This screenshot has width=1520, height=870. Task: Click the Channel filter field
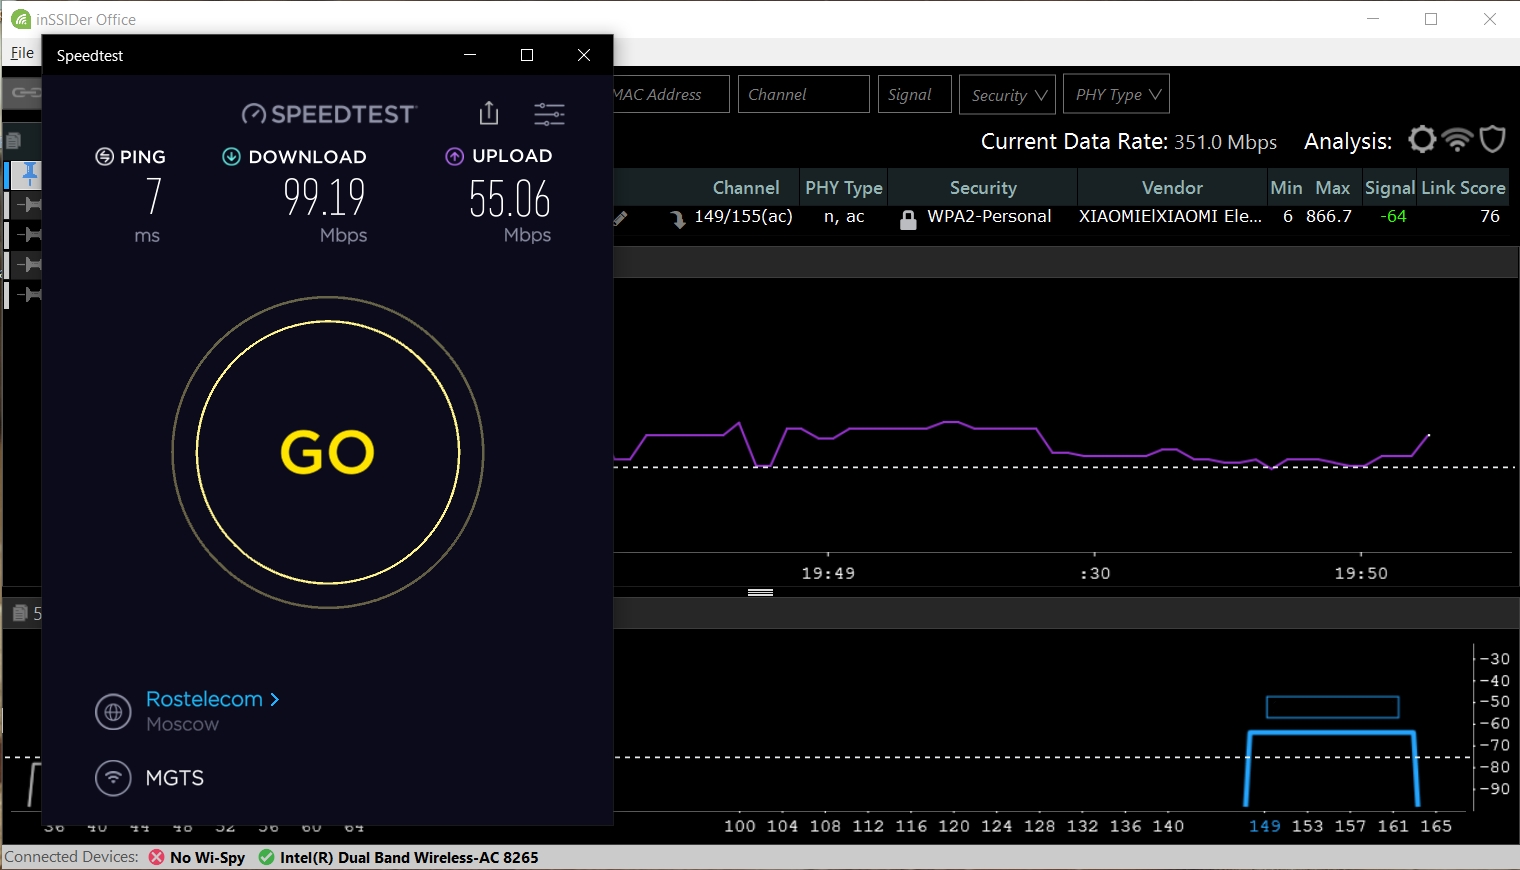click(x=804, y=94)
